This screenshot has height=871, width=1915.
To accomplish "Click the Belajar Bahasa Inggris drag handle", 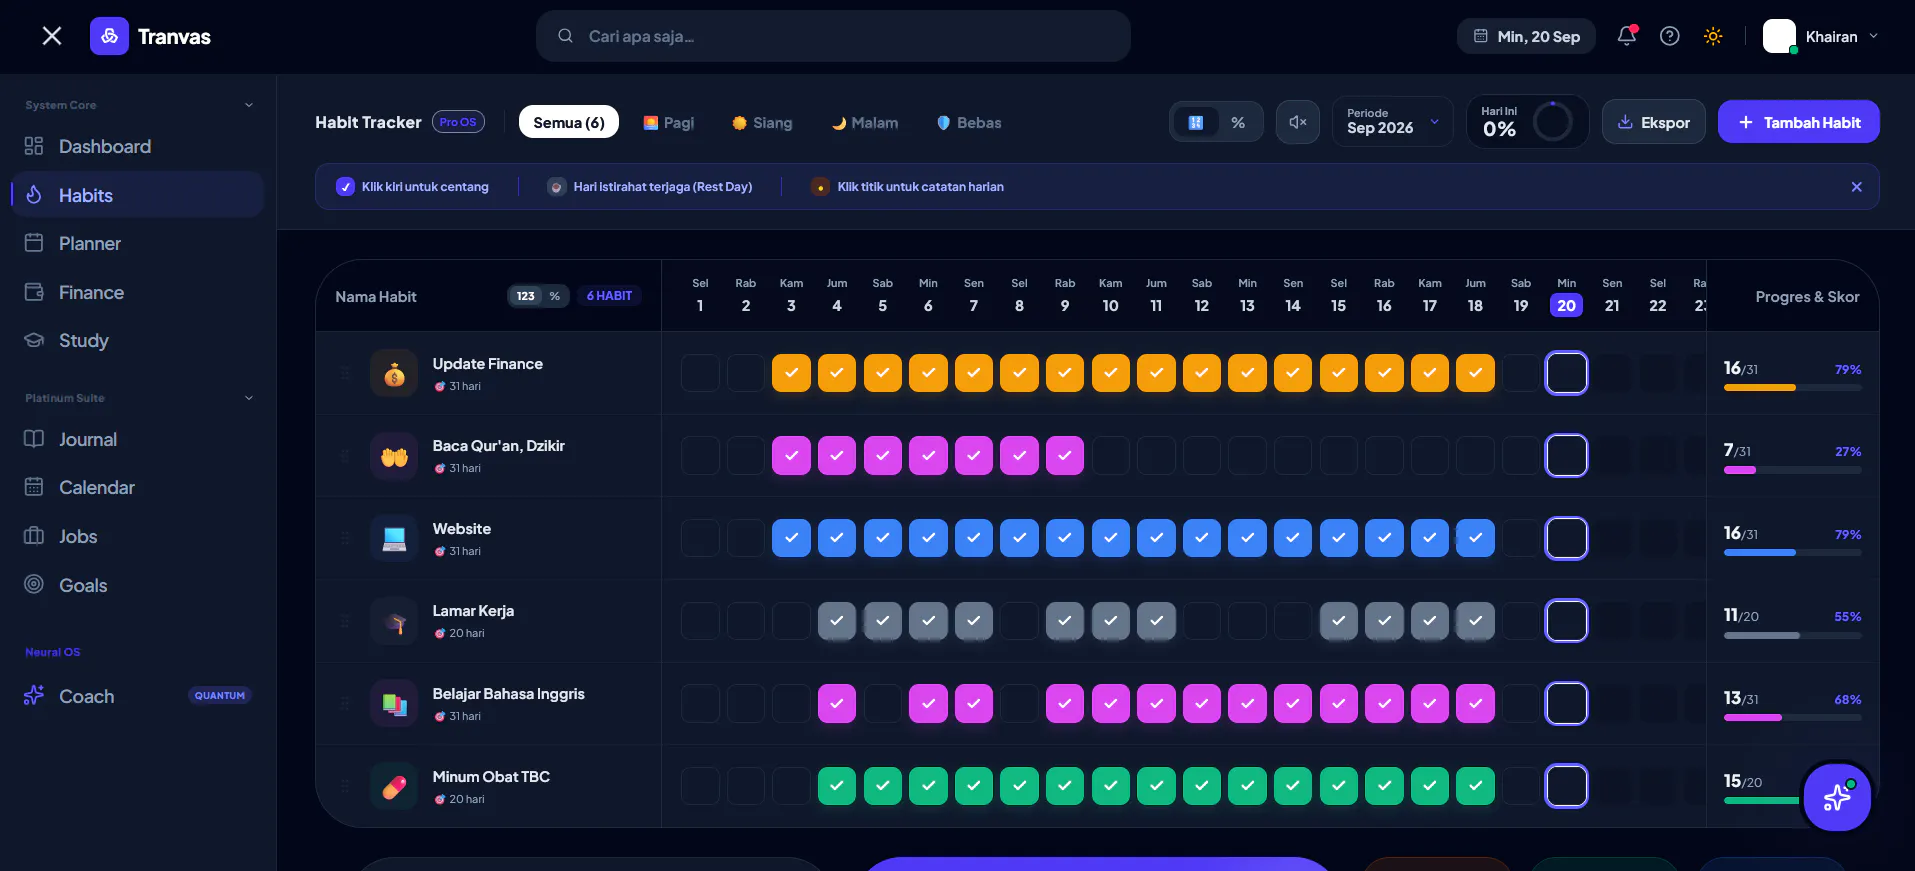I will pyautogui.click(x=345, y=704).
